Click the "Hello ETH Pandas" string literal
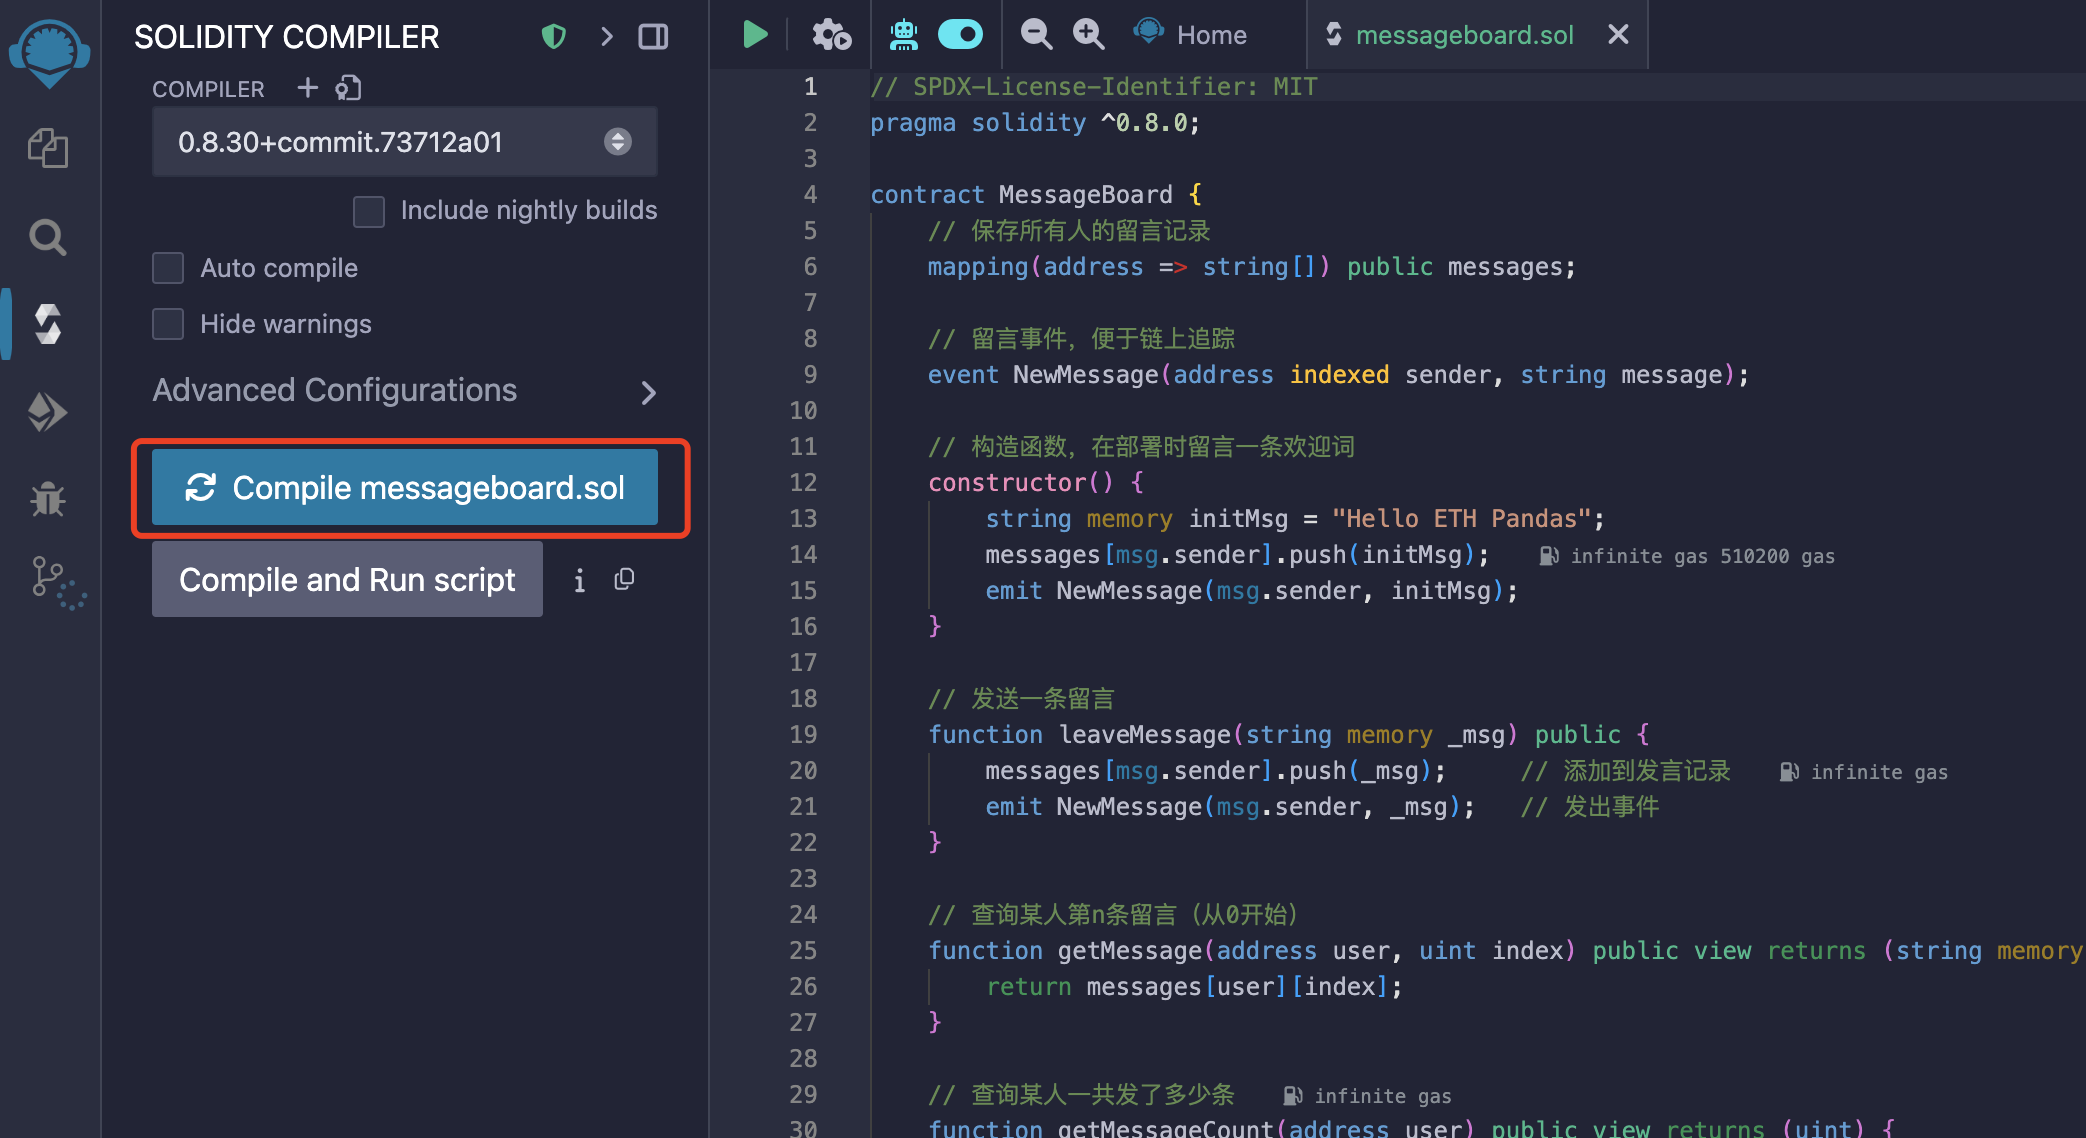Screen dimensions: 2086x1138 click(1461, 519)
